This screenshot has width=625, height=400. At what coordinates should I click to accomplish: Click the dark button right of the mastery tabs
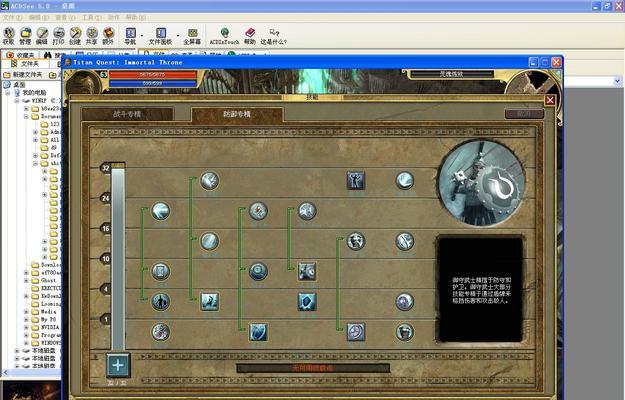click(x=524, y=114)
